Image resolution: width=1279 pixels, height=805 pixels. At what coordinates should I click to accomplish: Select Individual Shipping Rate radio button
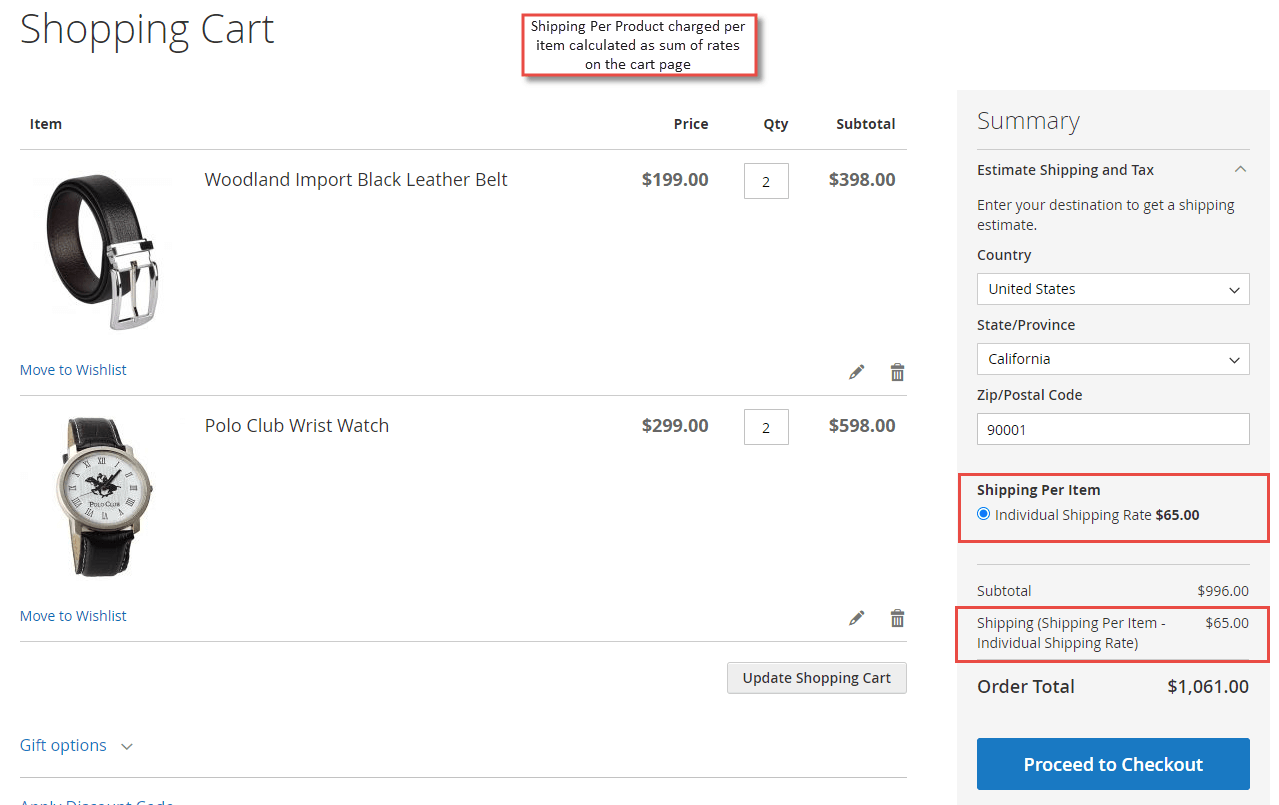click(984, 514)
